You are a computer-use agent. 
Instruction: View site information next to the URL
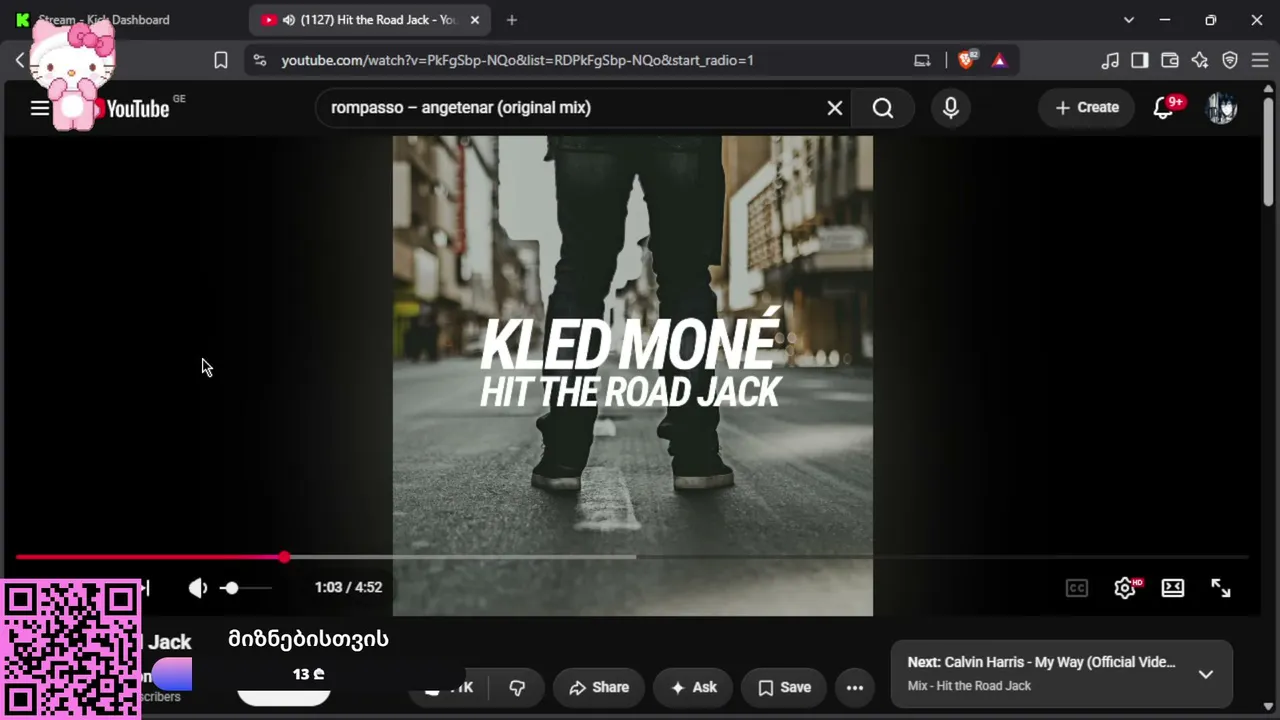pyautogui.click(x=260, y=60)
